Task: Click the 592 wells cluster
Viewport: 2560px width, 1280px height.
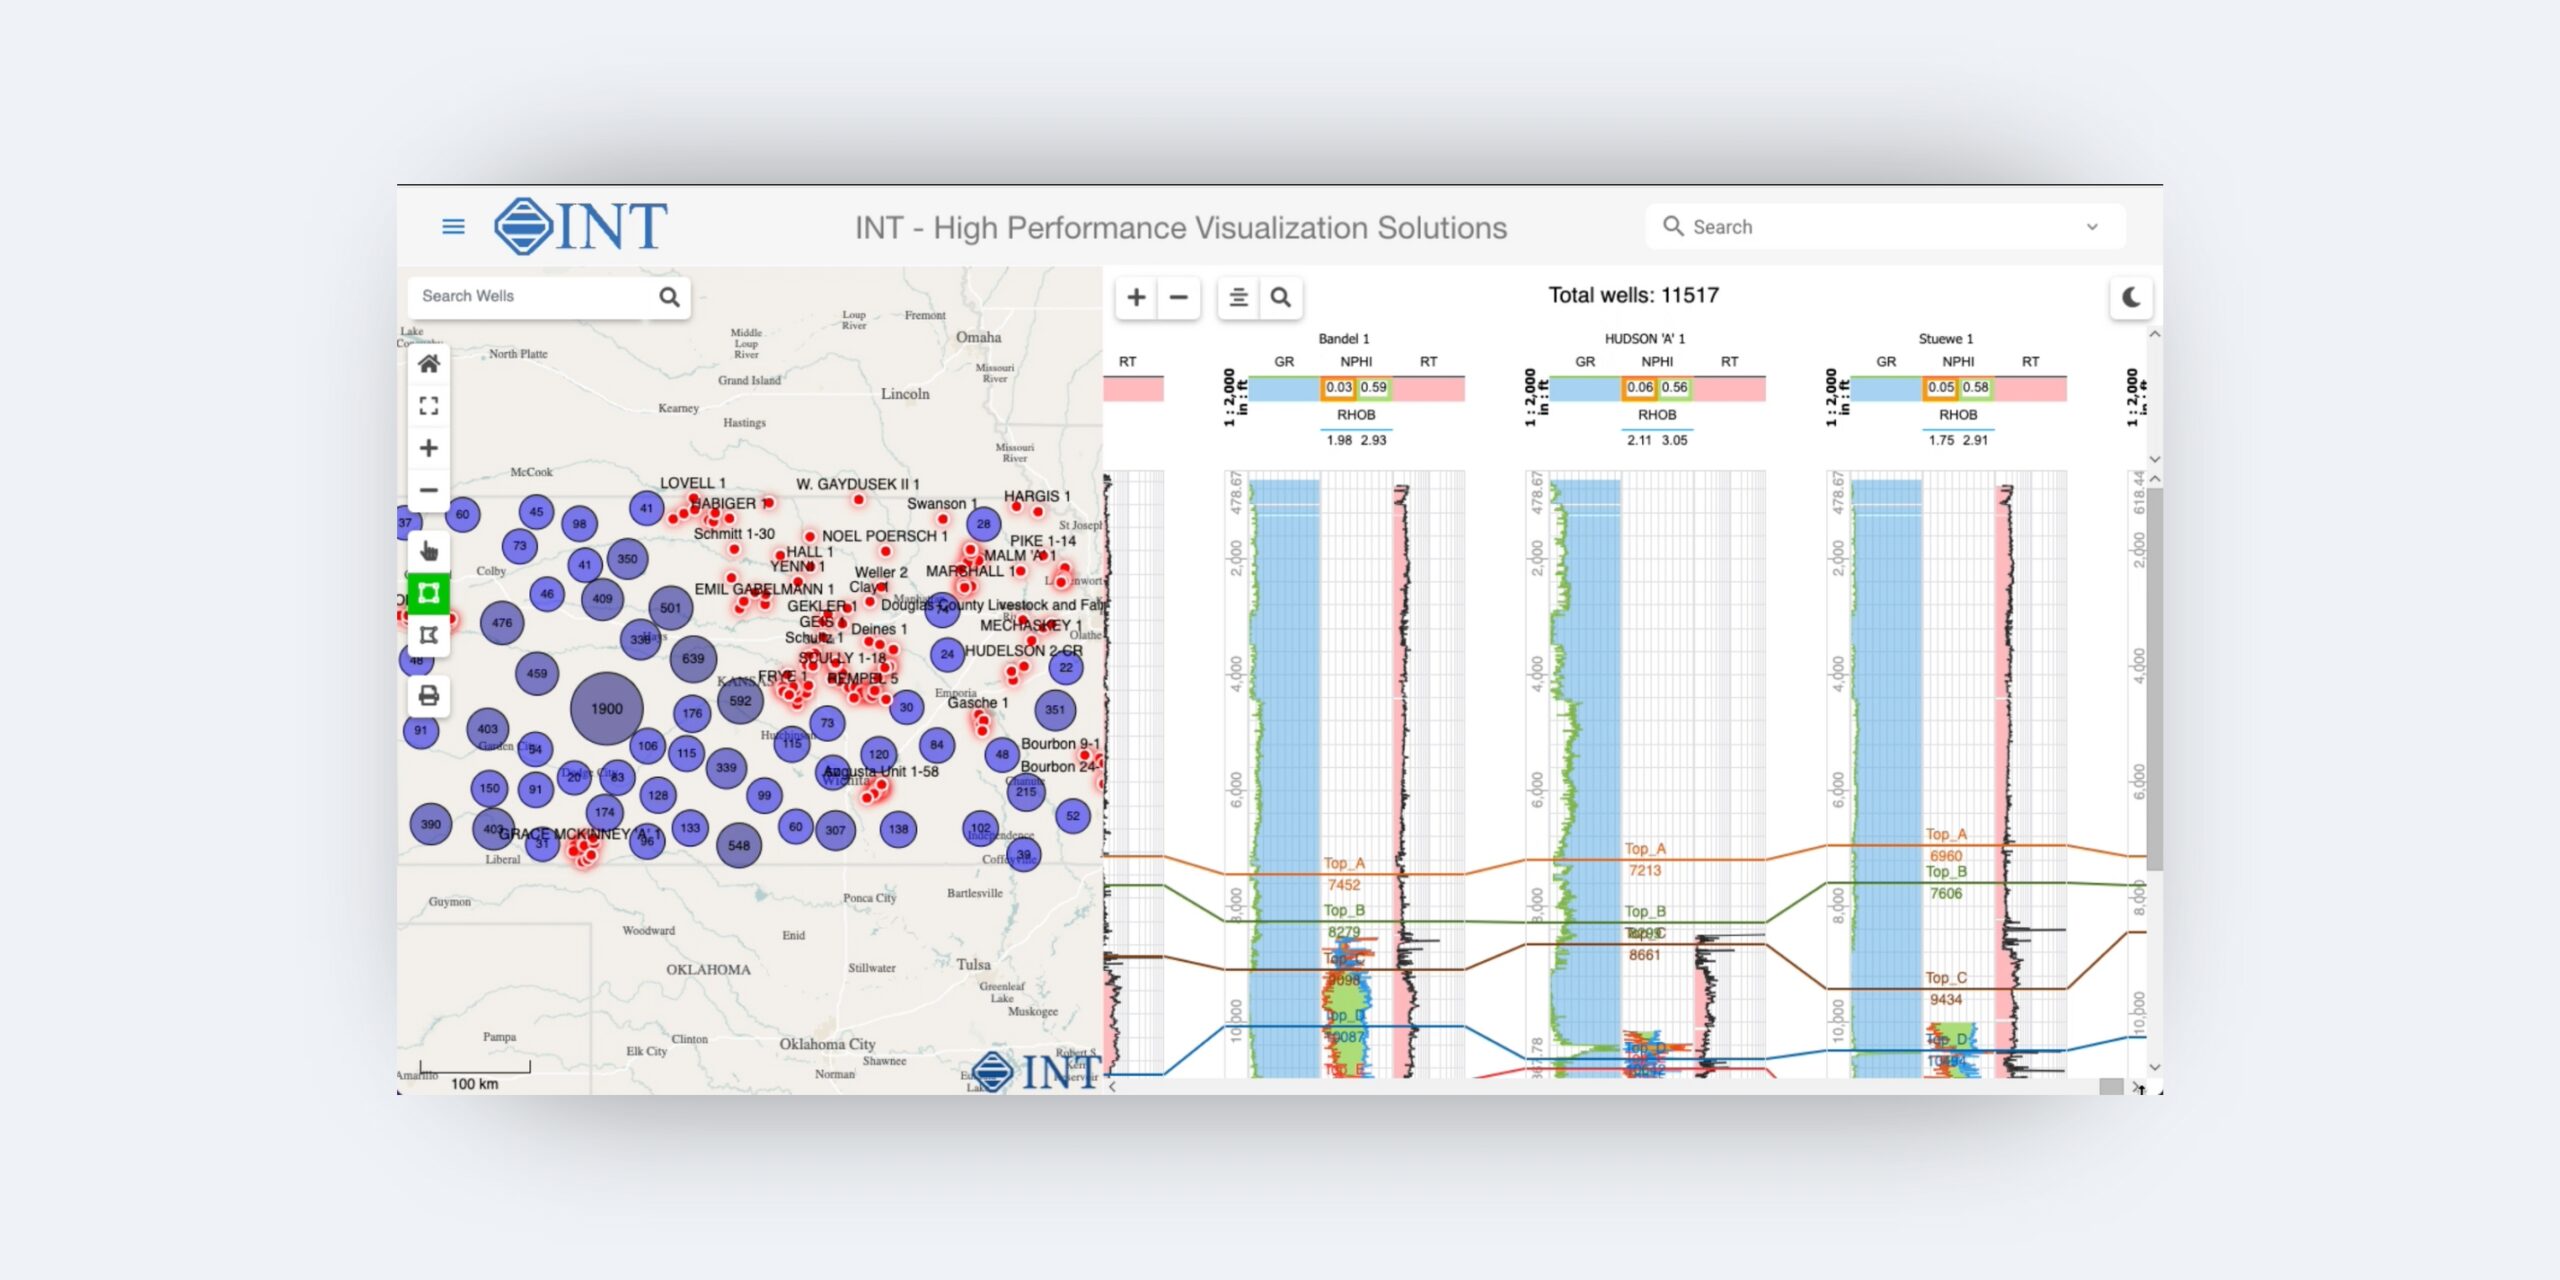Action: click(740, 701)
